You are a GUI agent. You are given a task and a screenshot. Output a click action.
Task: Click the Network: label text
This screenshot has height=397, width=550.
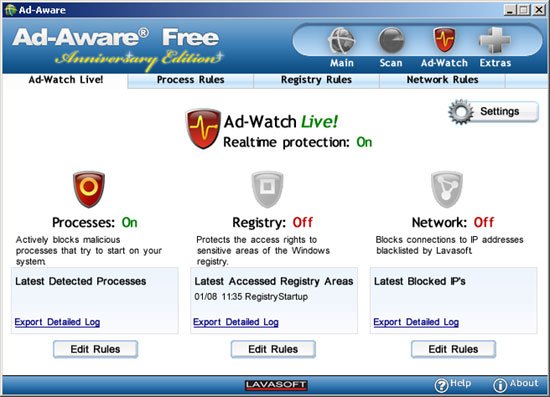440,223
